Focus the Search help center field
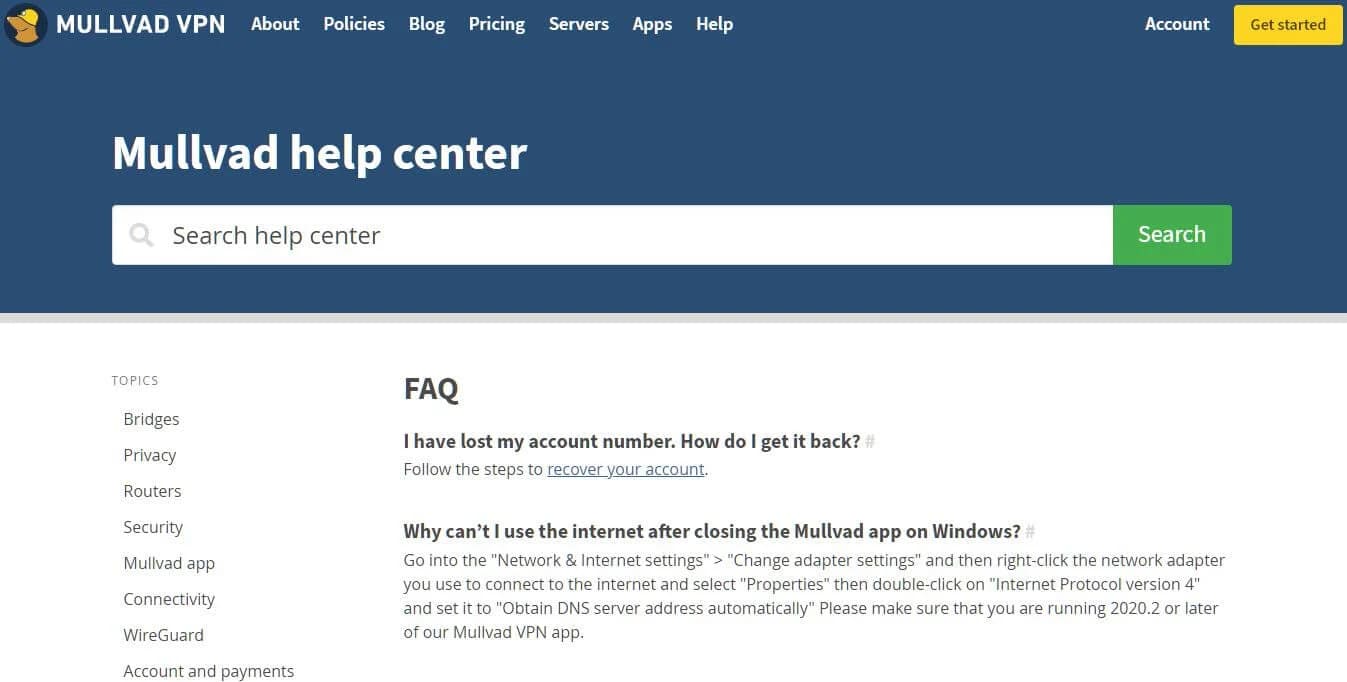 tap(612, 235)
